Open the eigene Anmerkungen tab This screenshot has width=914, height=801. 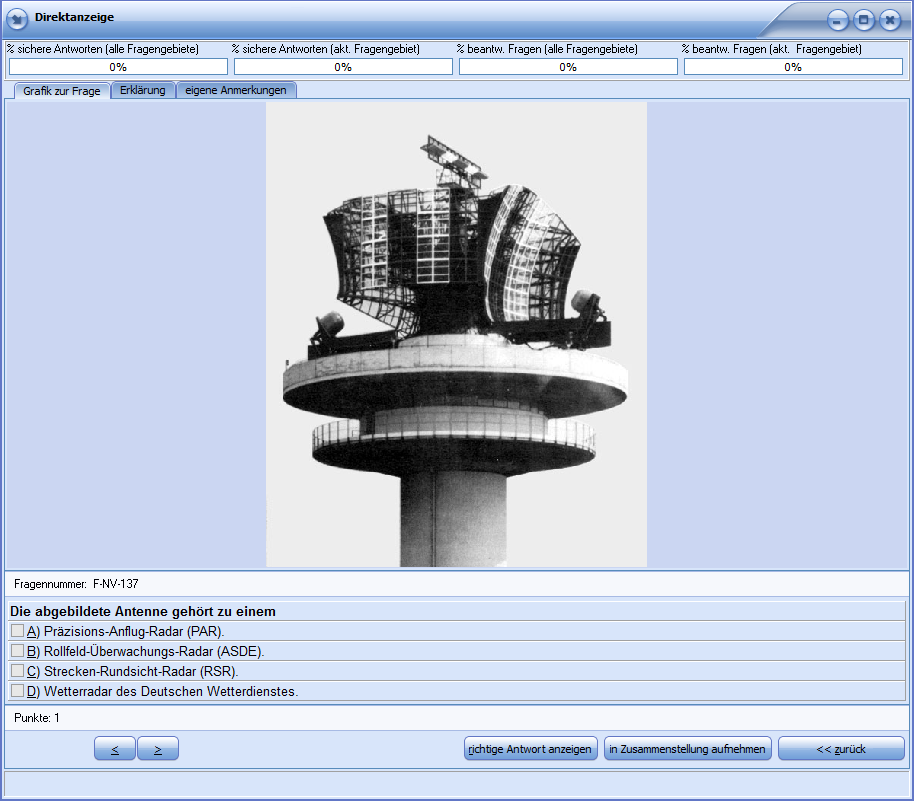(x=236, y=90)
